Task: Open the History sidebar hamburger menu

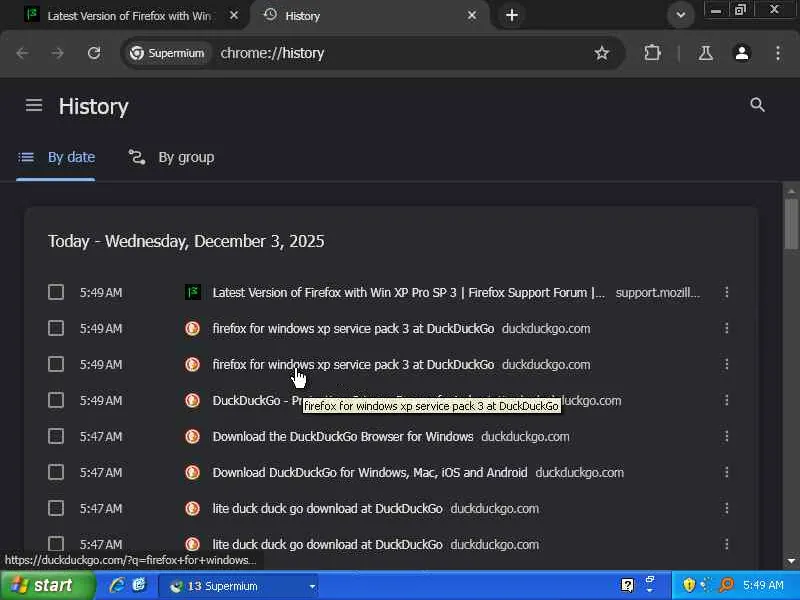Action: click(34, 105)
